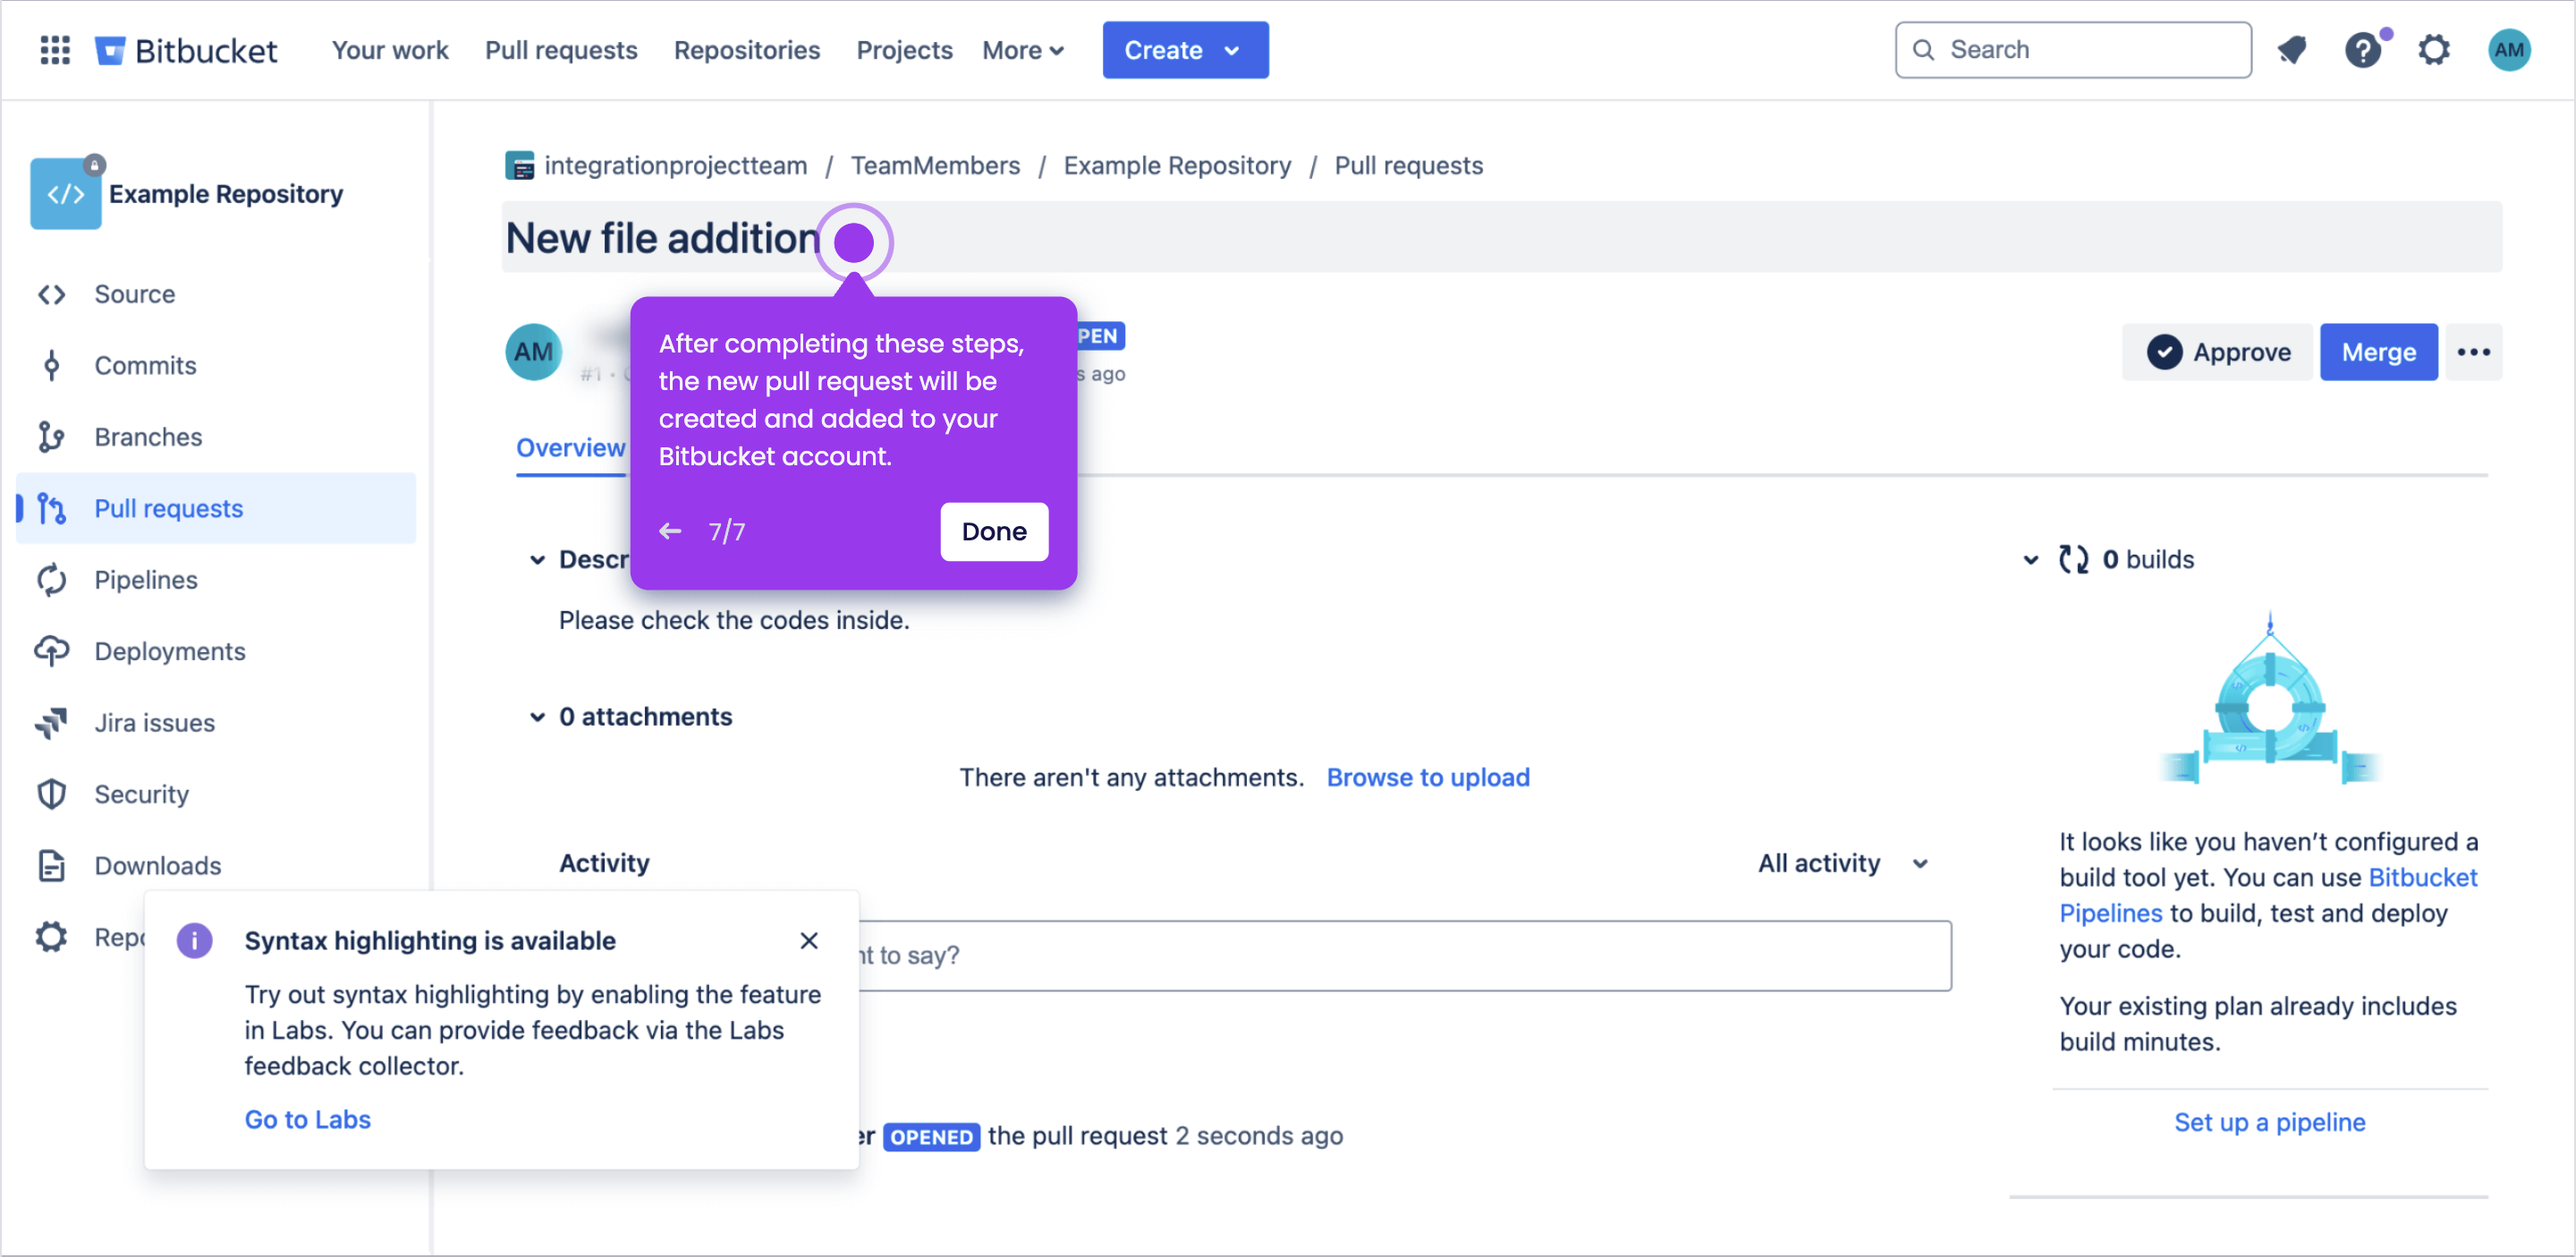Click the pipeline illustration image
This screenshot has width=2576, height=1257.
pyautogui.click(x=2270, y=698)
